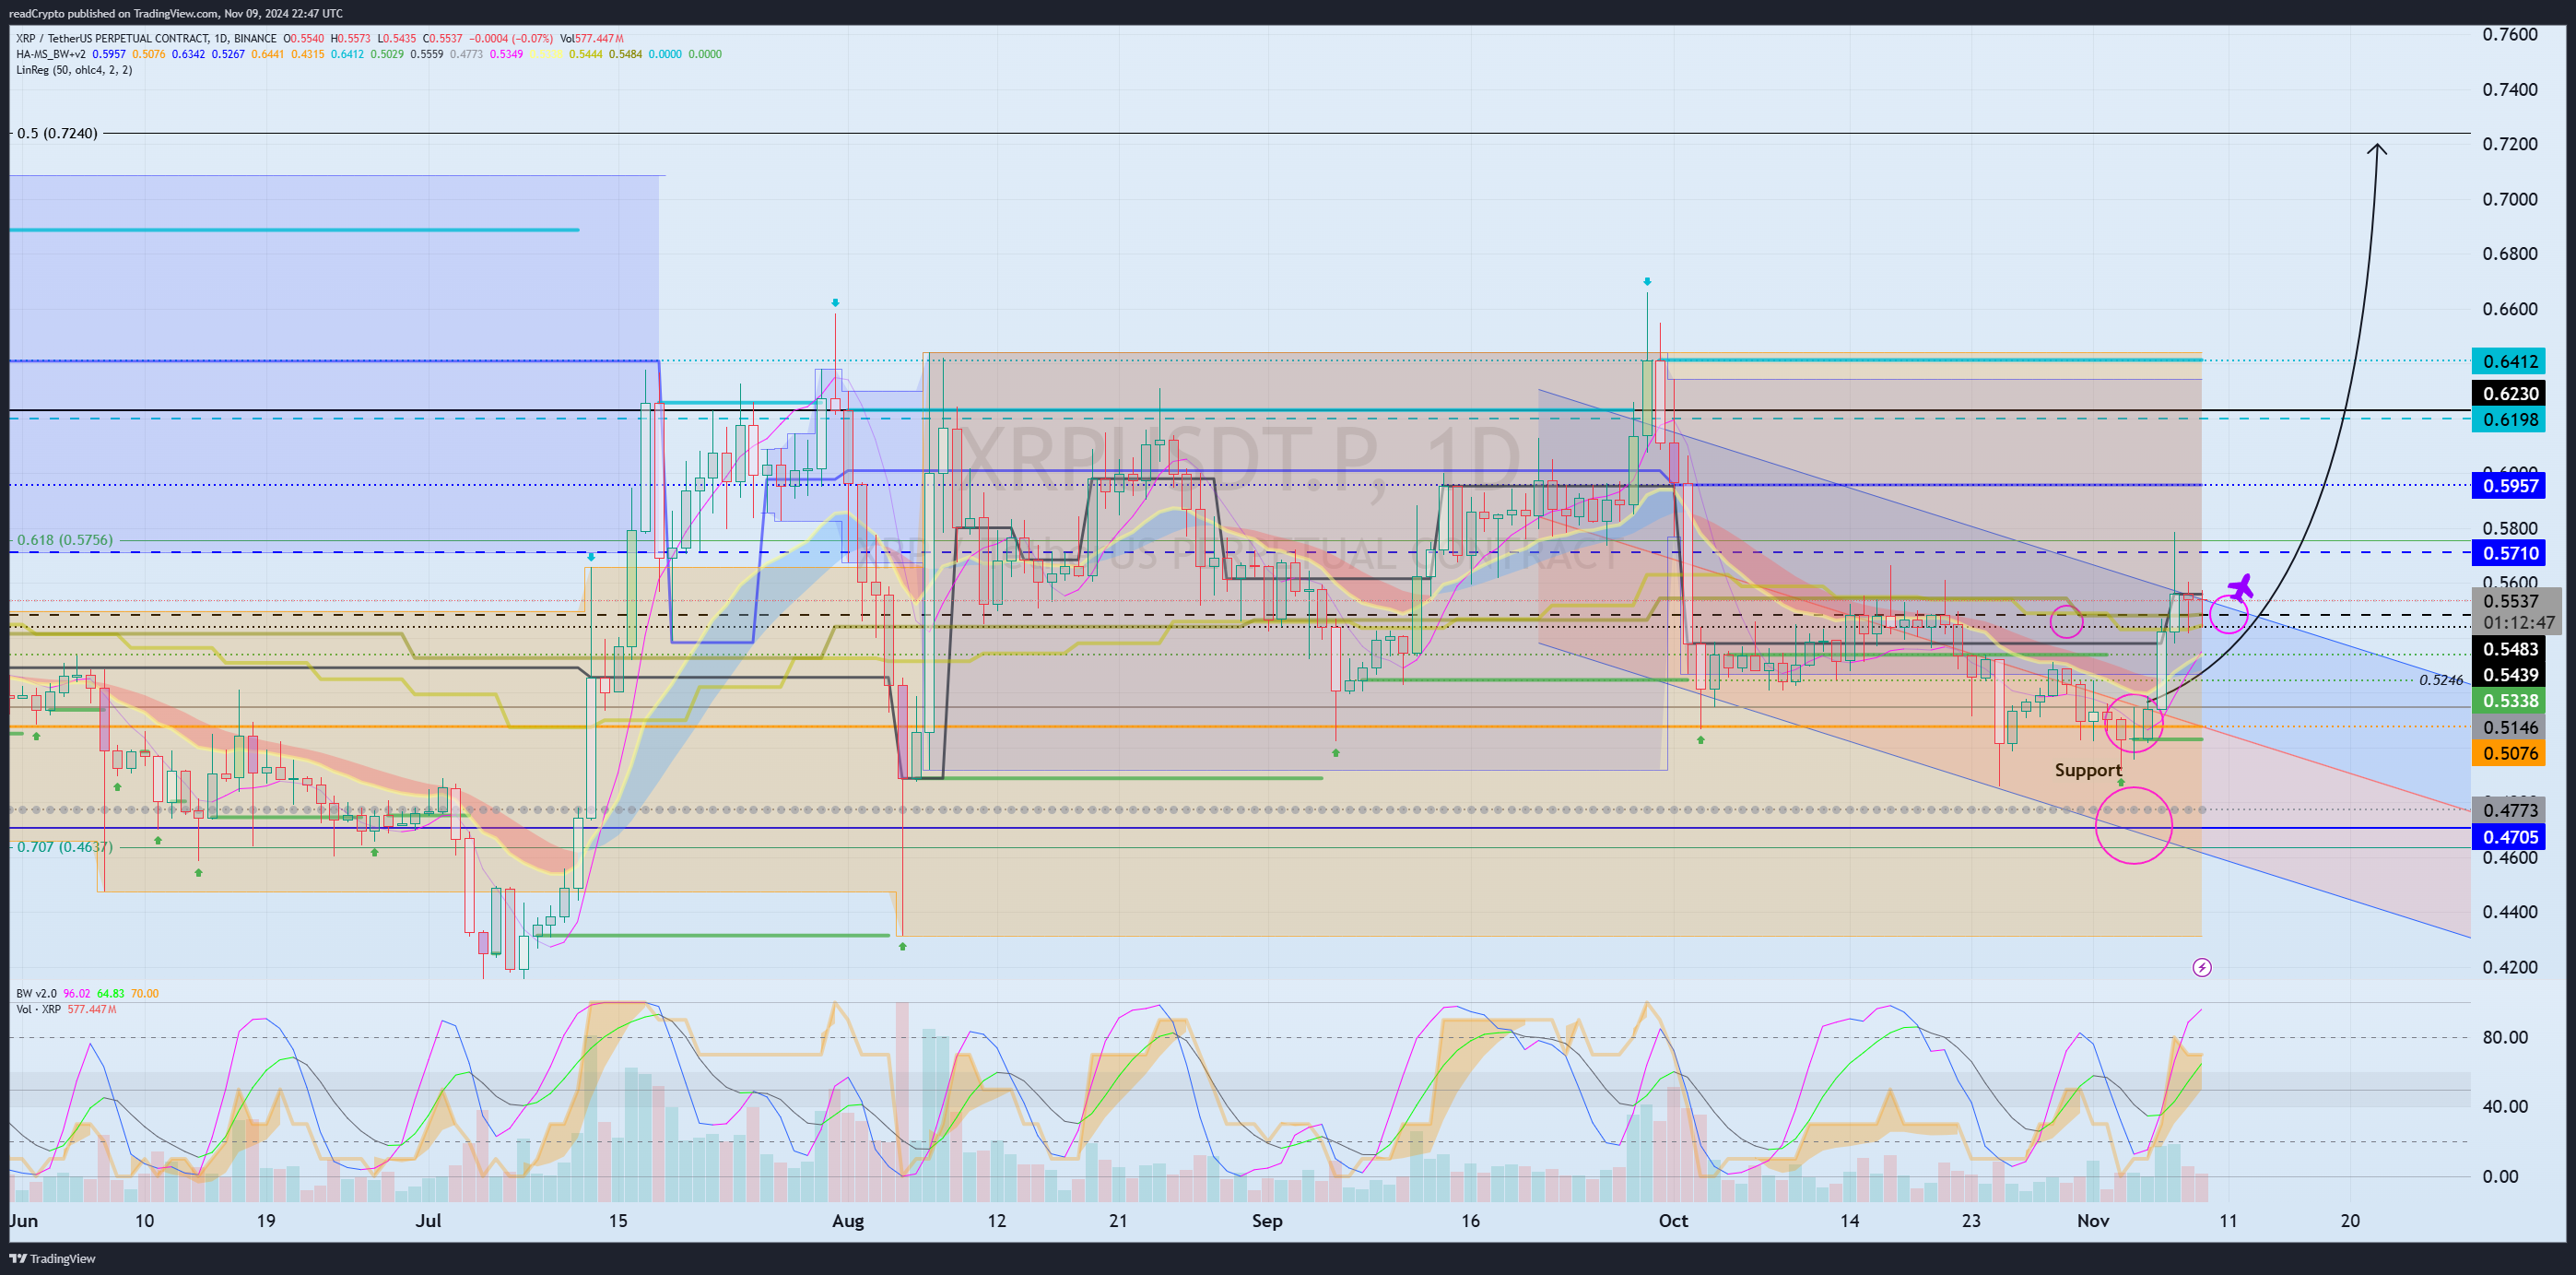Click the C0.5537 close value in legend
This screenshot has height=1275, width=2576.
pos(442,39)
